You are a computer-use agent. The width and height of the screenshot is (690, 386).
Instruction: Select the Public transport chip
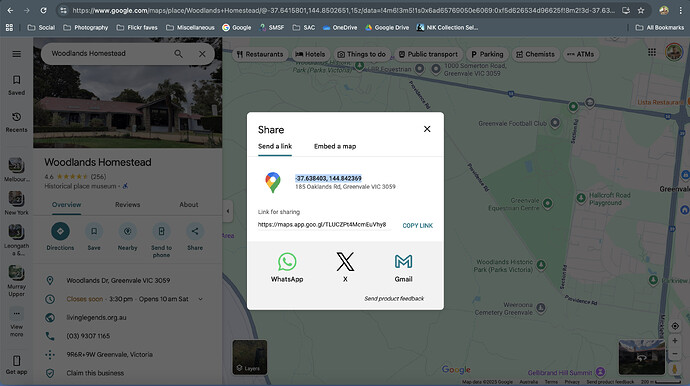(428, 54)
